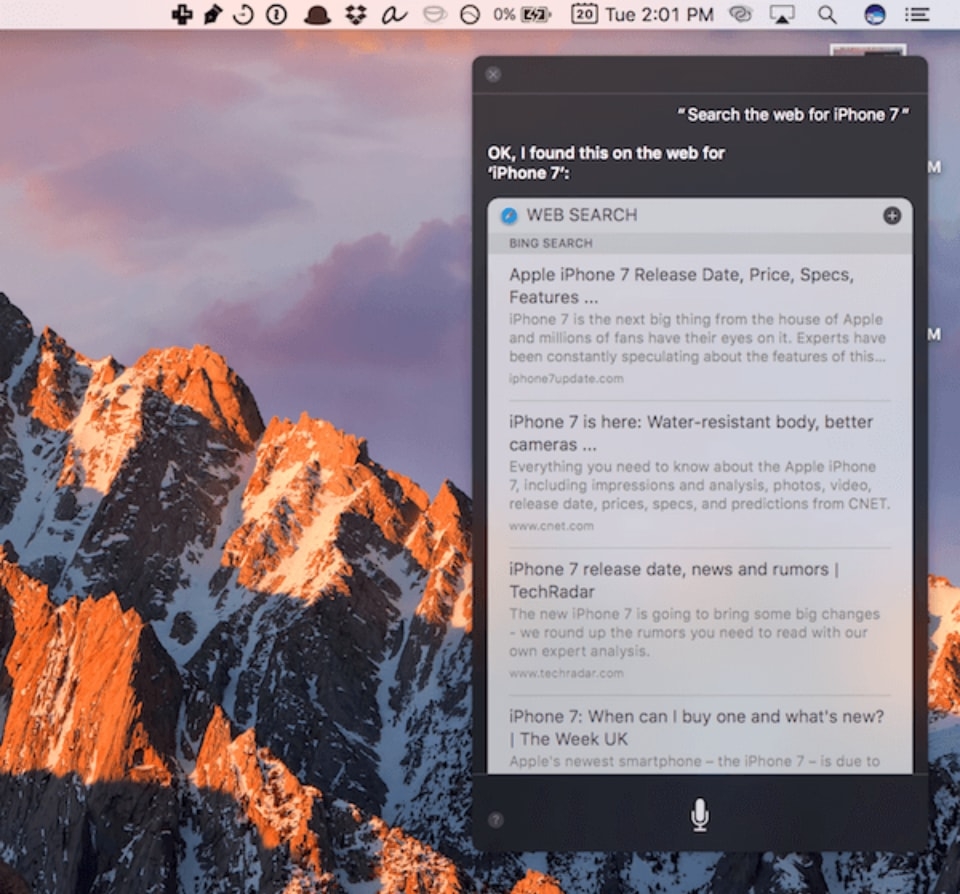The image size is (960, 894).
Task: Open the CNET iPhone 7 is here result
Action: tap(690, 433)
